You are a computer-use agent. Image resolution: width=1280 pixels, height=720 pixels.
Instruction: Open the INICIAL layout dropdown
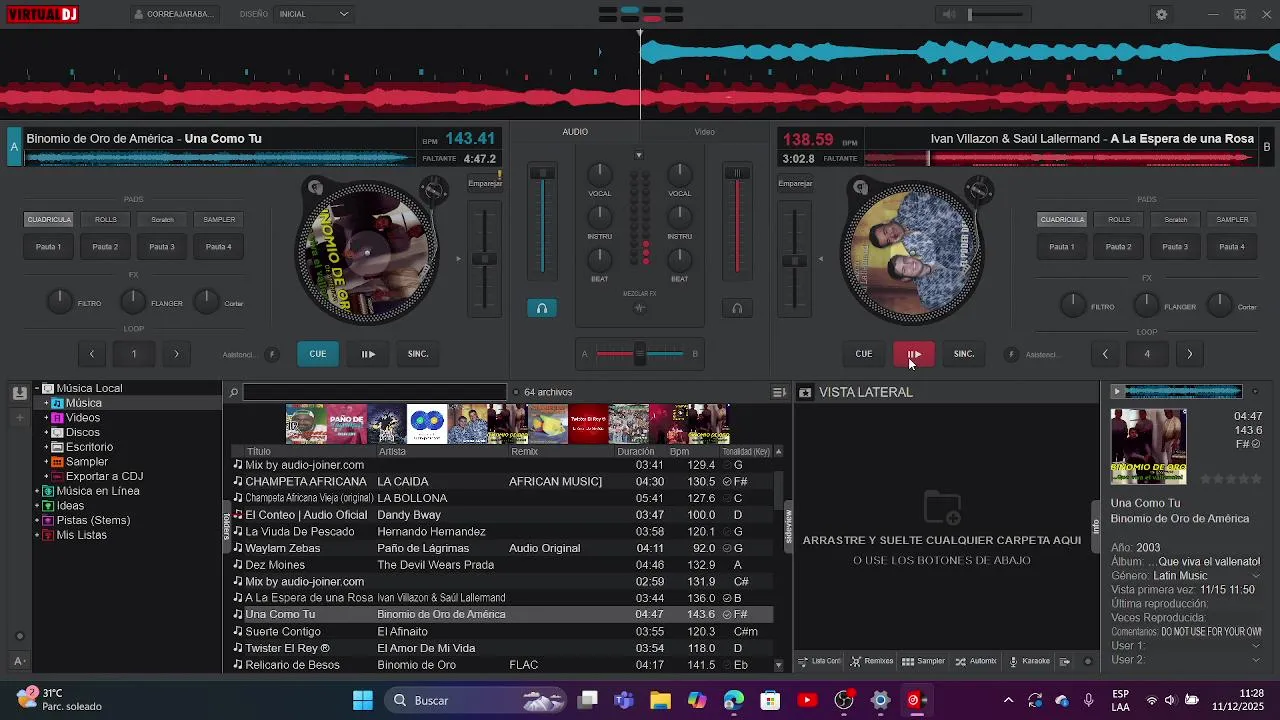pos(314,14)
